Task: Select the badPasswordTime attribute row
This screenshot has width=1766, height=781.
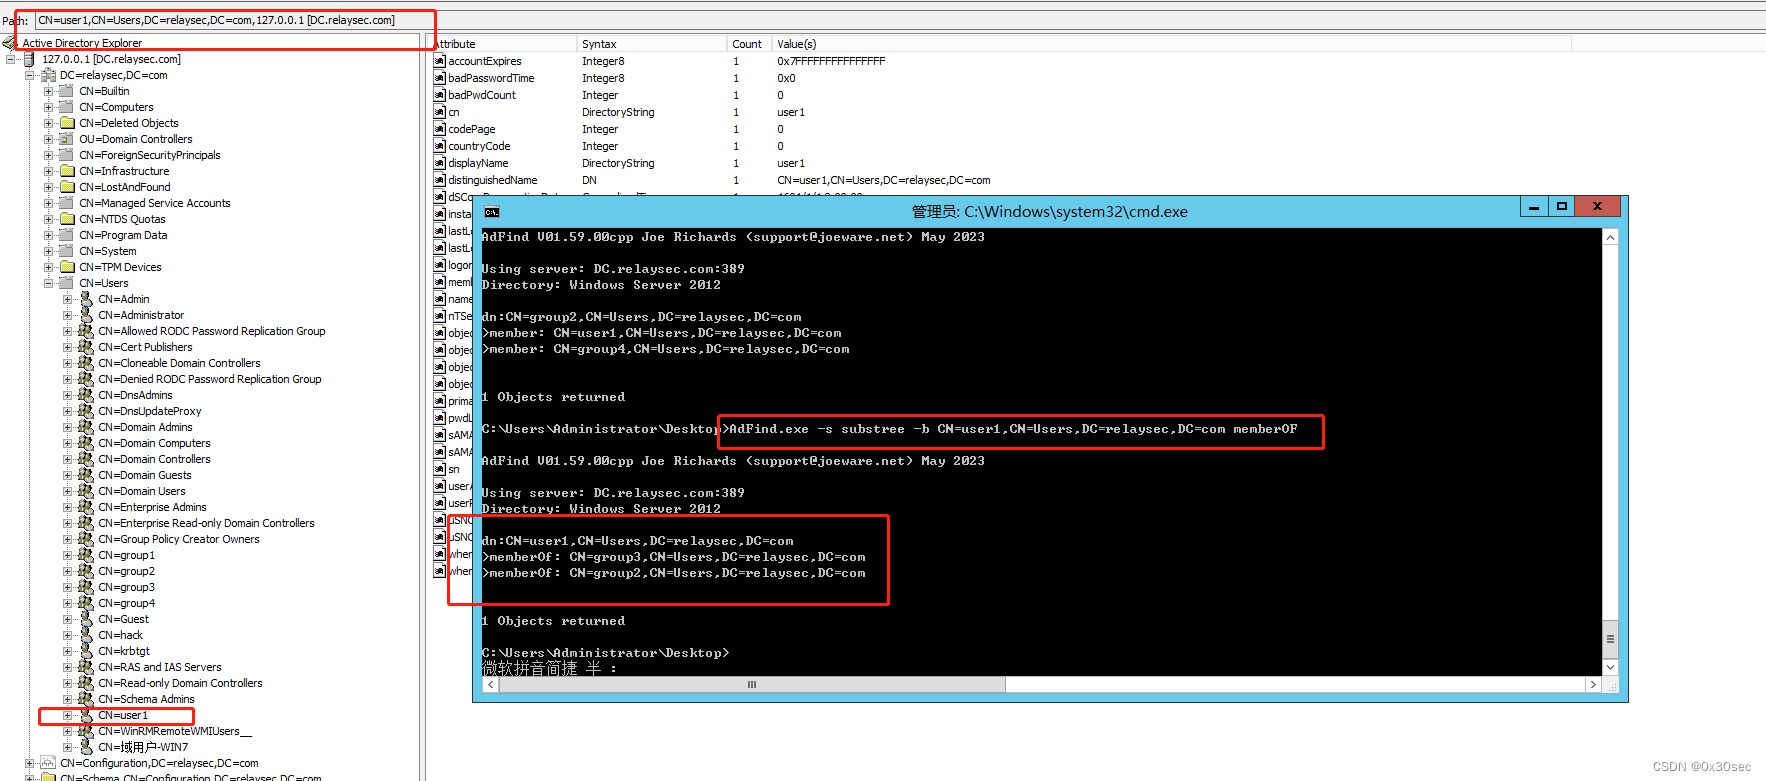Action: coord(1000,78)
